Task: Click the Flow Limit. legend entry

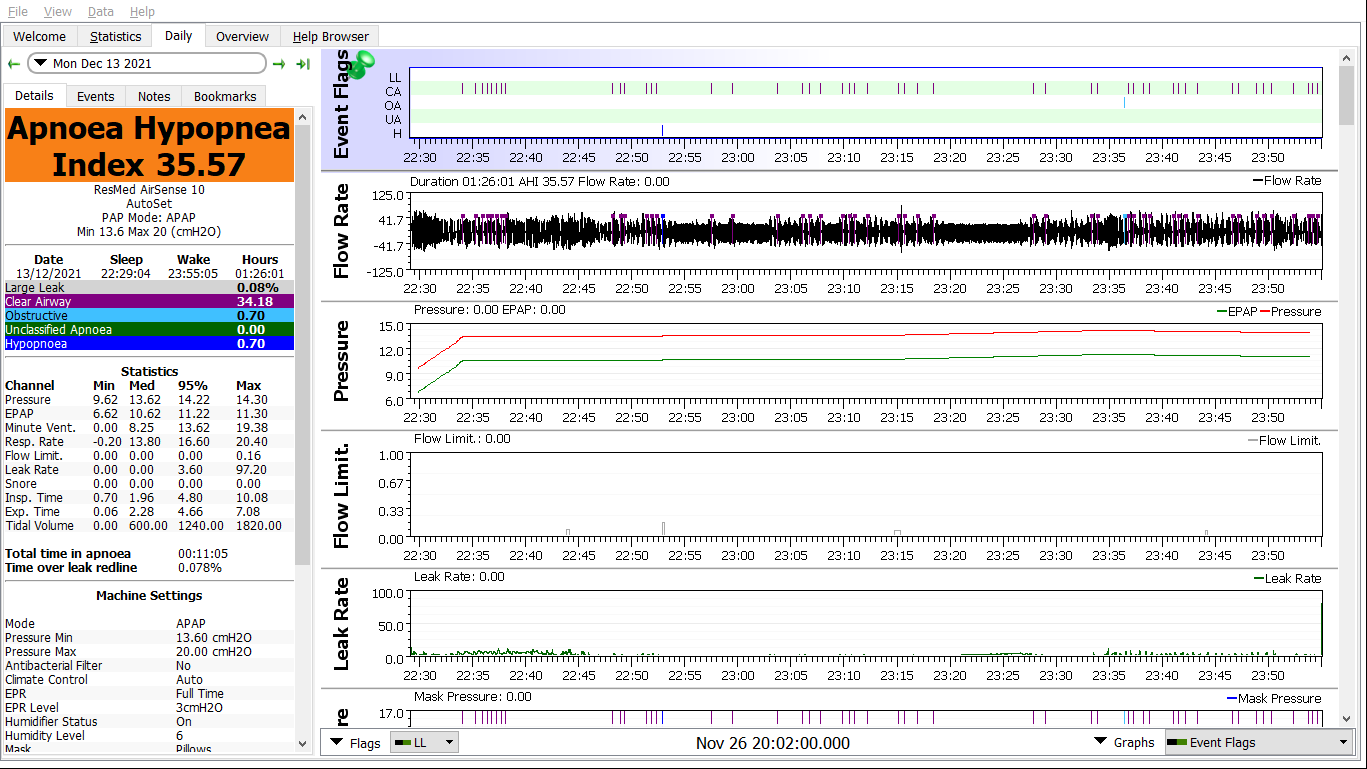Action: (x=1284, y=440)
